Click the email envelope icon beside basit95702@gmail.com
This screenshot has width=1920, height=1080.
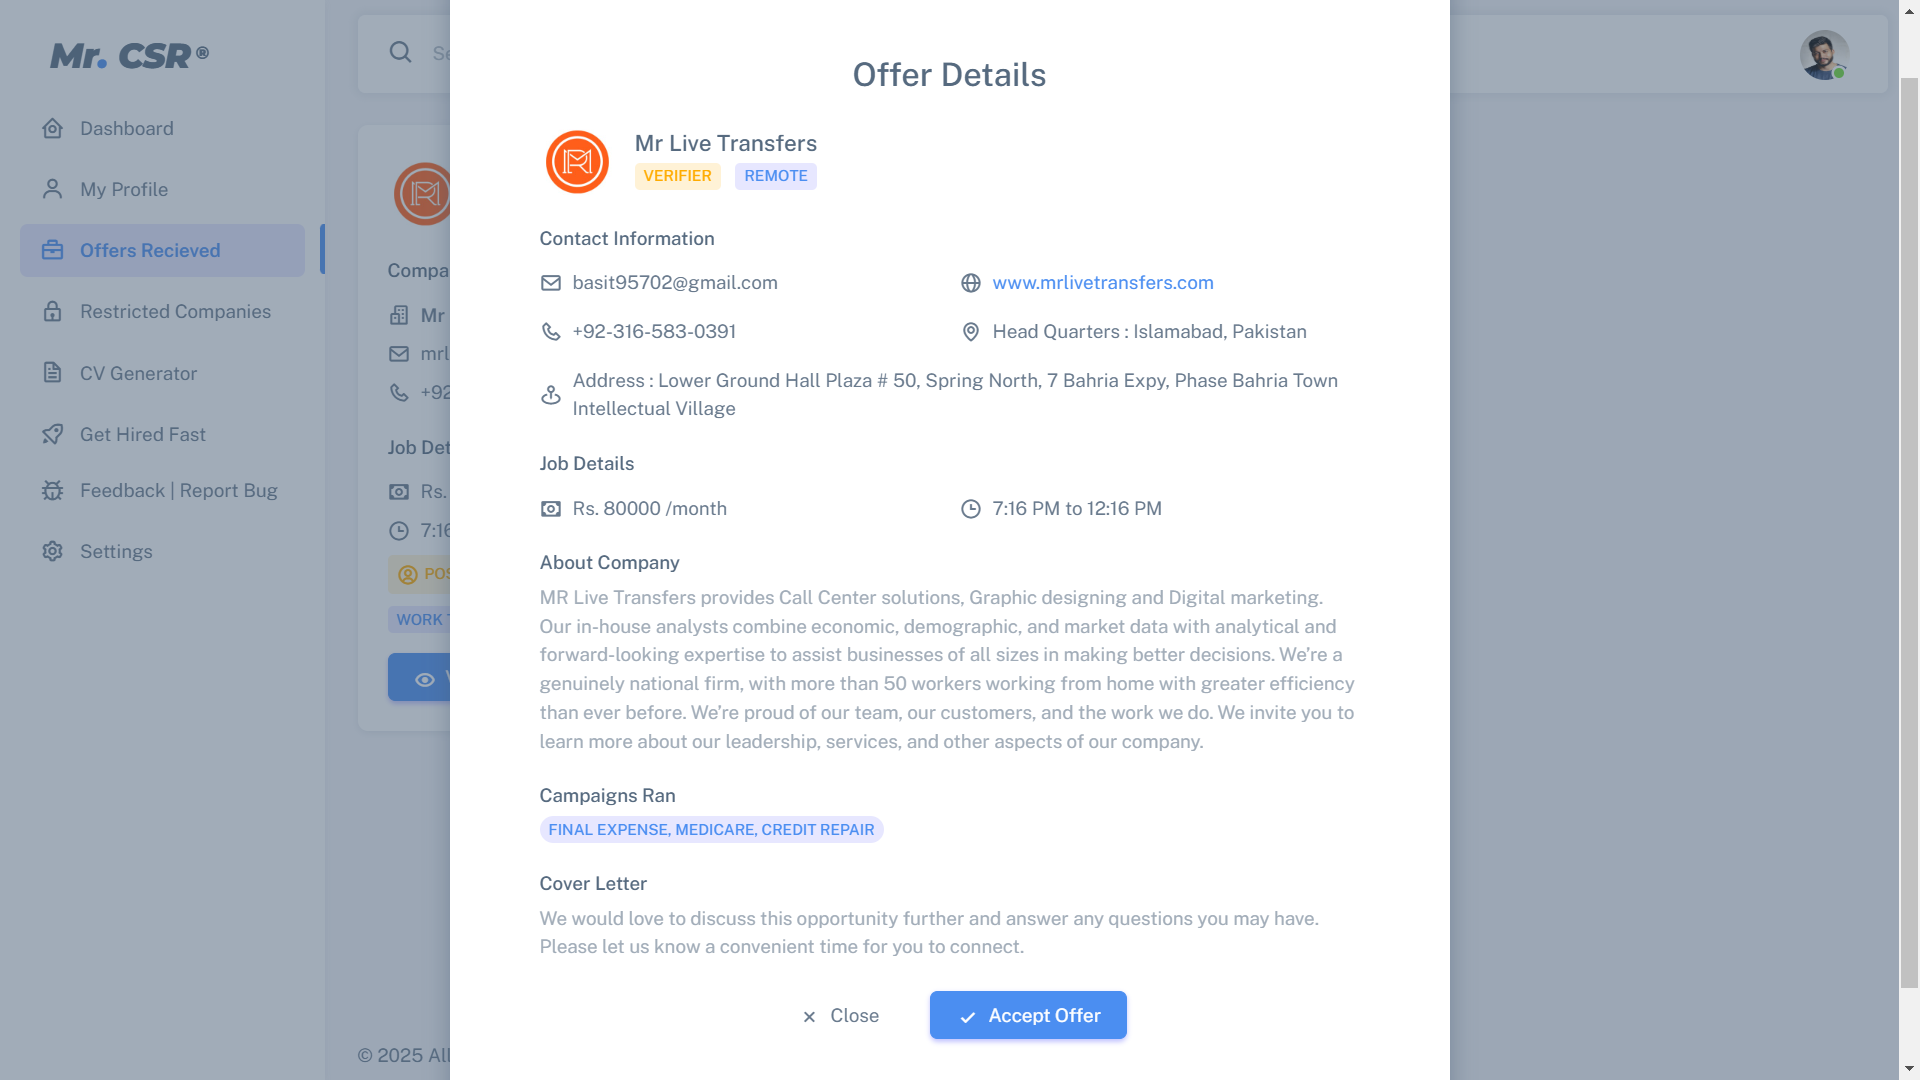pyautogui.click(x=551, y=283)
